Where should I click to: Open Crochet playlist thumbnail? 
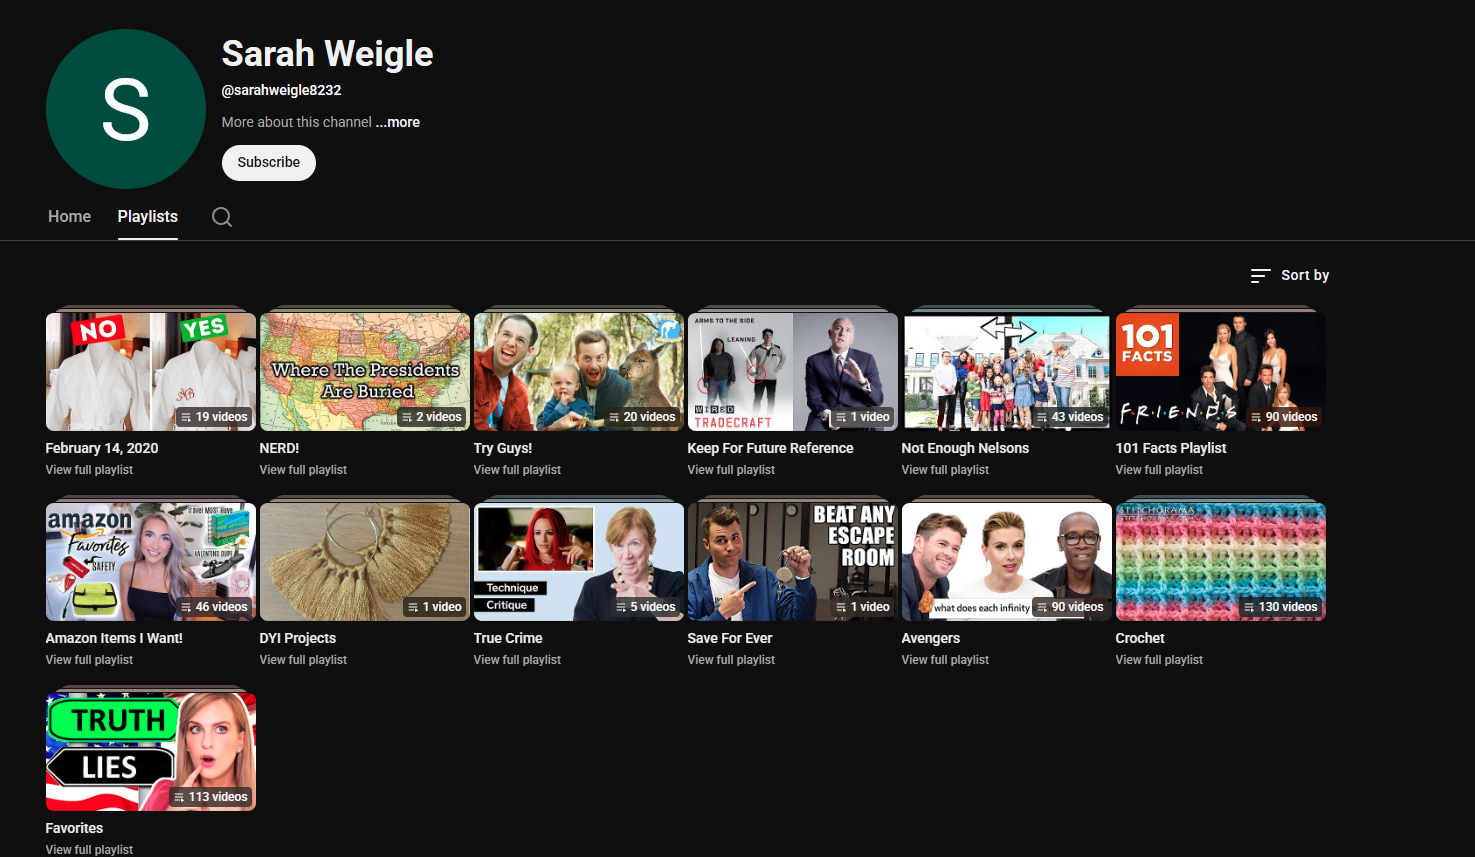[x=1221, y=562]
